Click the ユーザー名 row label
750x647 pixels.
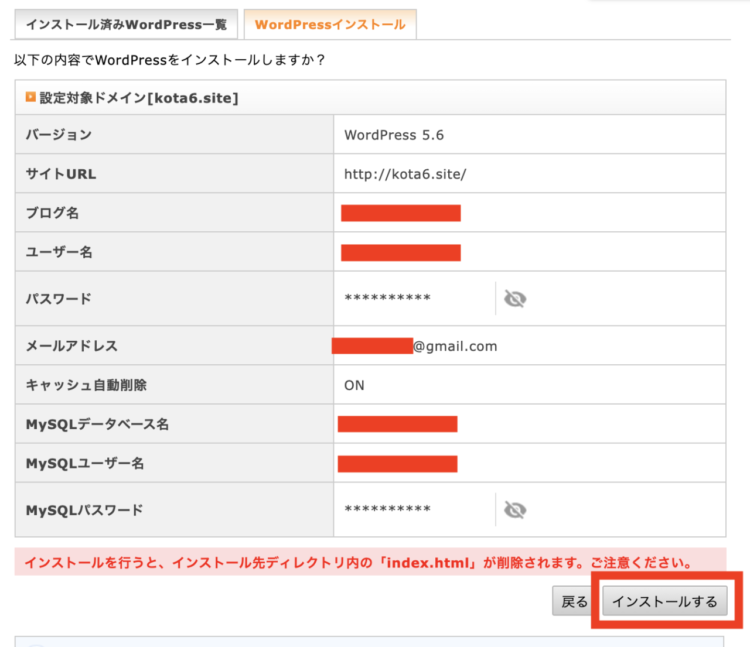tap(59, 252)
